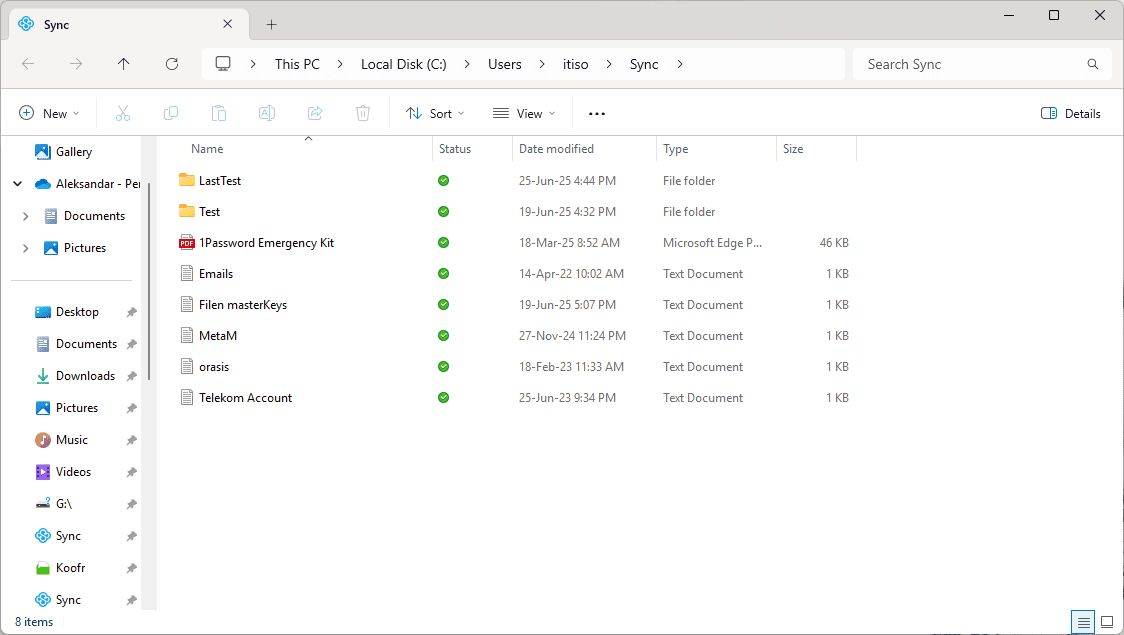
Task: Toggle the Details pane
Action: [x=1070, y=113]
